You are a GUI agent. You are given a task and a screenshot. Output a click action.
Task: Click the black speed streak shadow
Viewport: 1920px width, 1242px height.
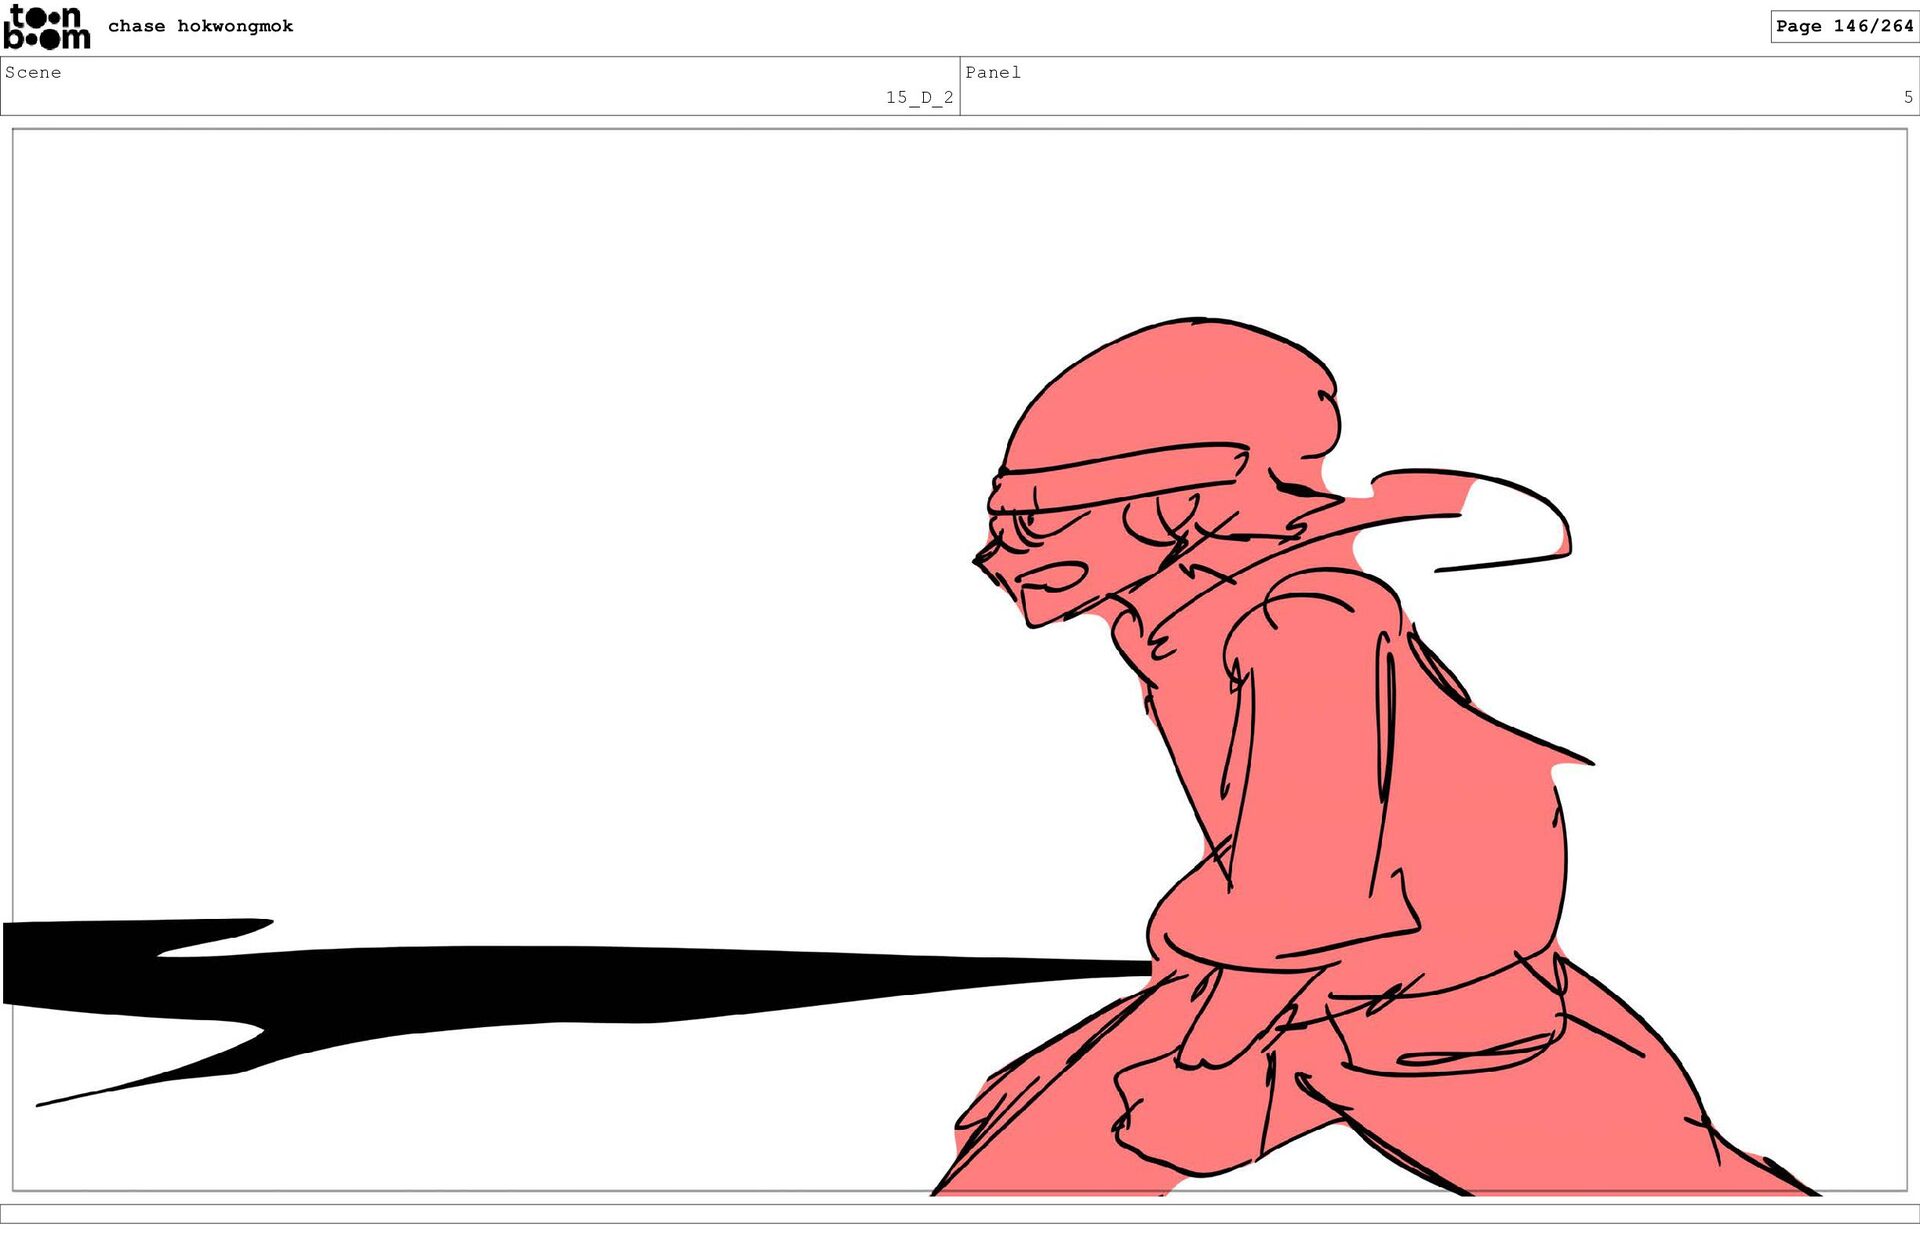coord(600,983)
